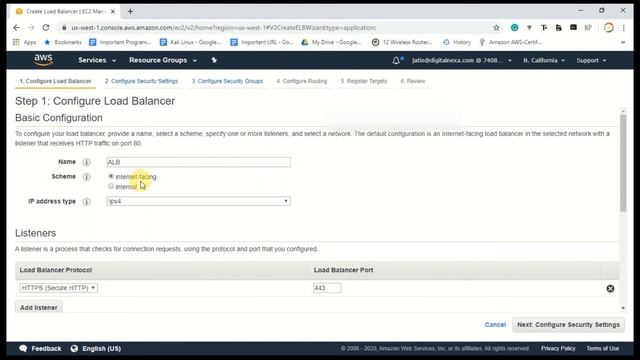Screen dimensions: 640x360
Task: Click the AWS logo home icon
Action: (x=43, y=60)
